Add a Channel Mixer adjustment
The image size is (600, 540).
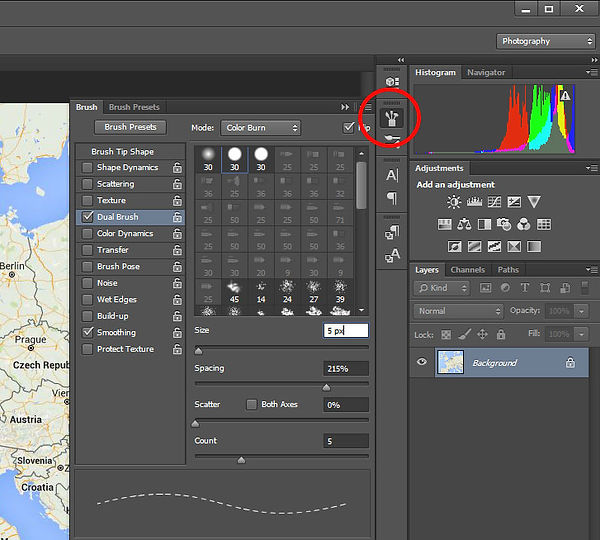pos(523,224)
